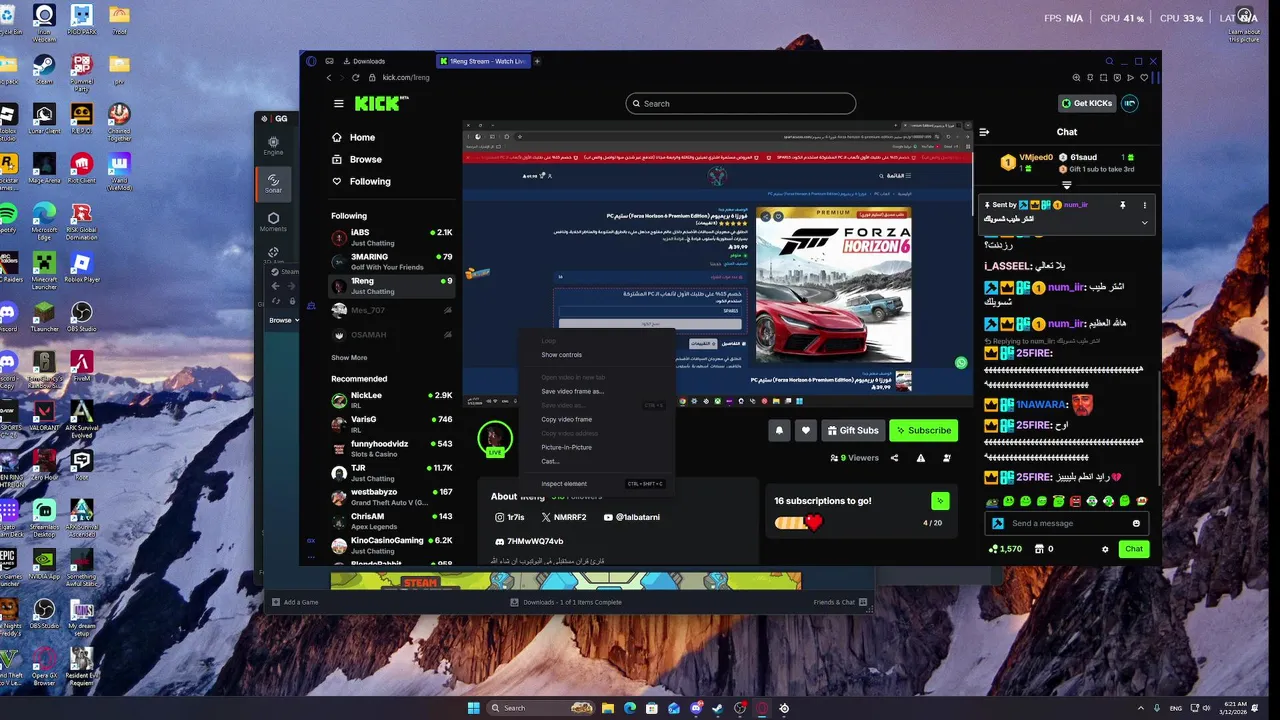This screenshot has width=1280, height=720.
Task: Switch to the Downloads browser tab
Action: 362,61
